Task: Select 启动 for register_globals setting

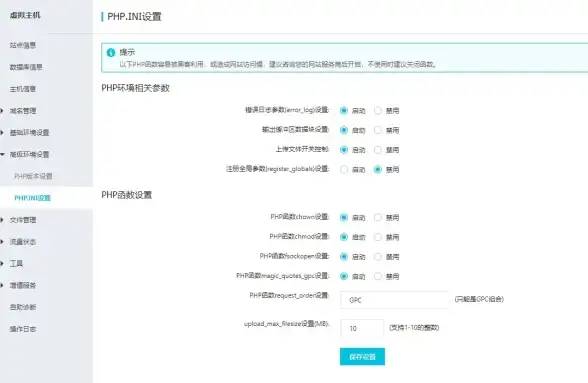Action: (x=344, y=170)
